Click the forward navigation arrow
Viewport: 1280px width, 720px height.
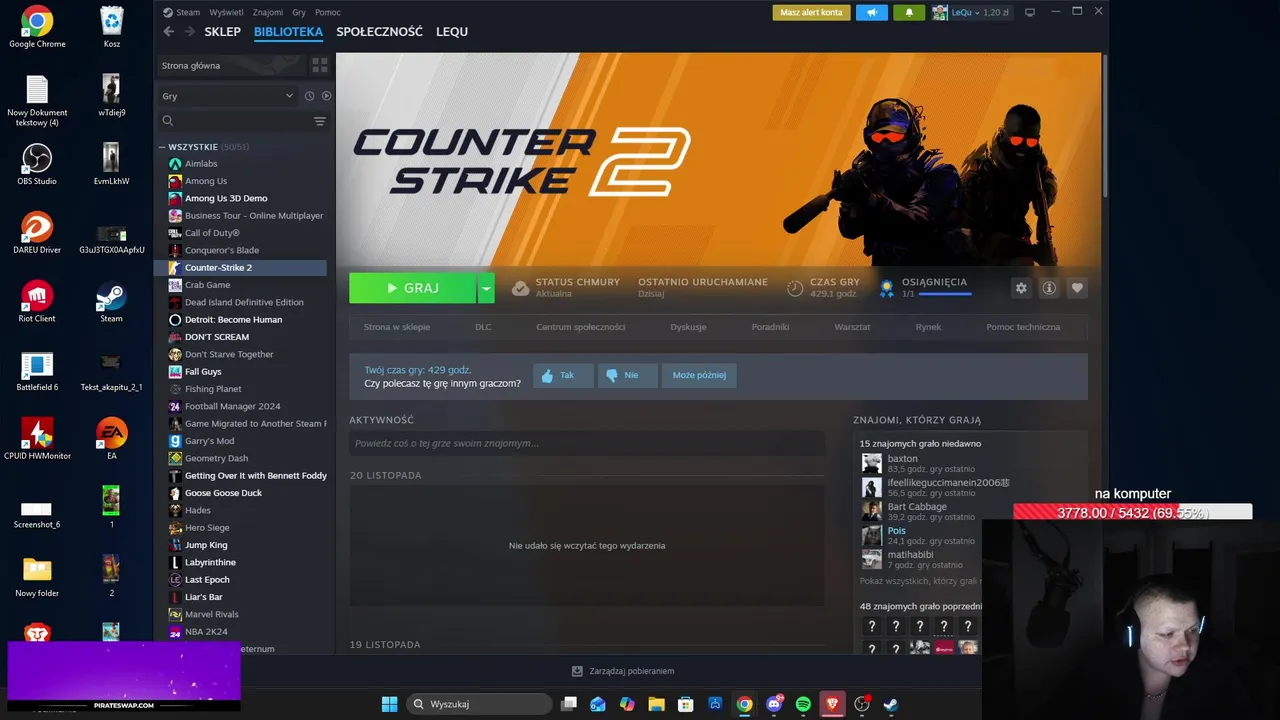(x=190, y=32)
